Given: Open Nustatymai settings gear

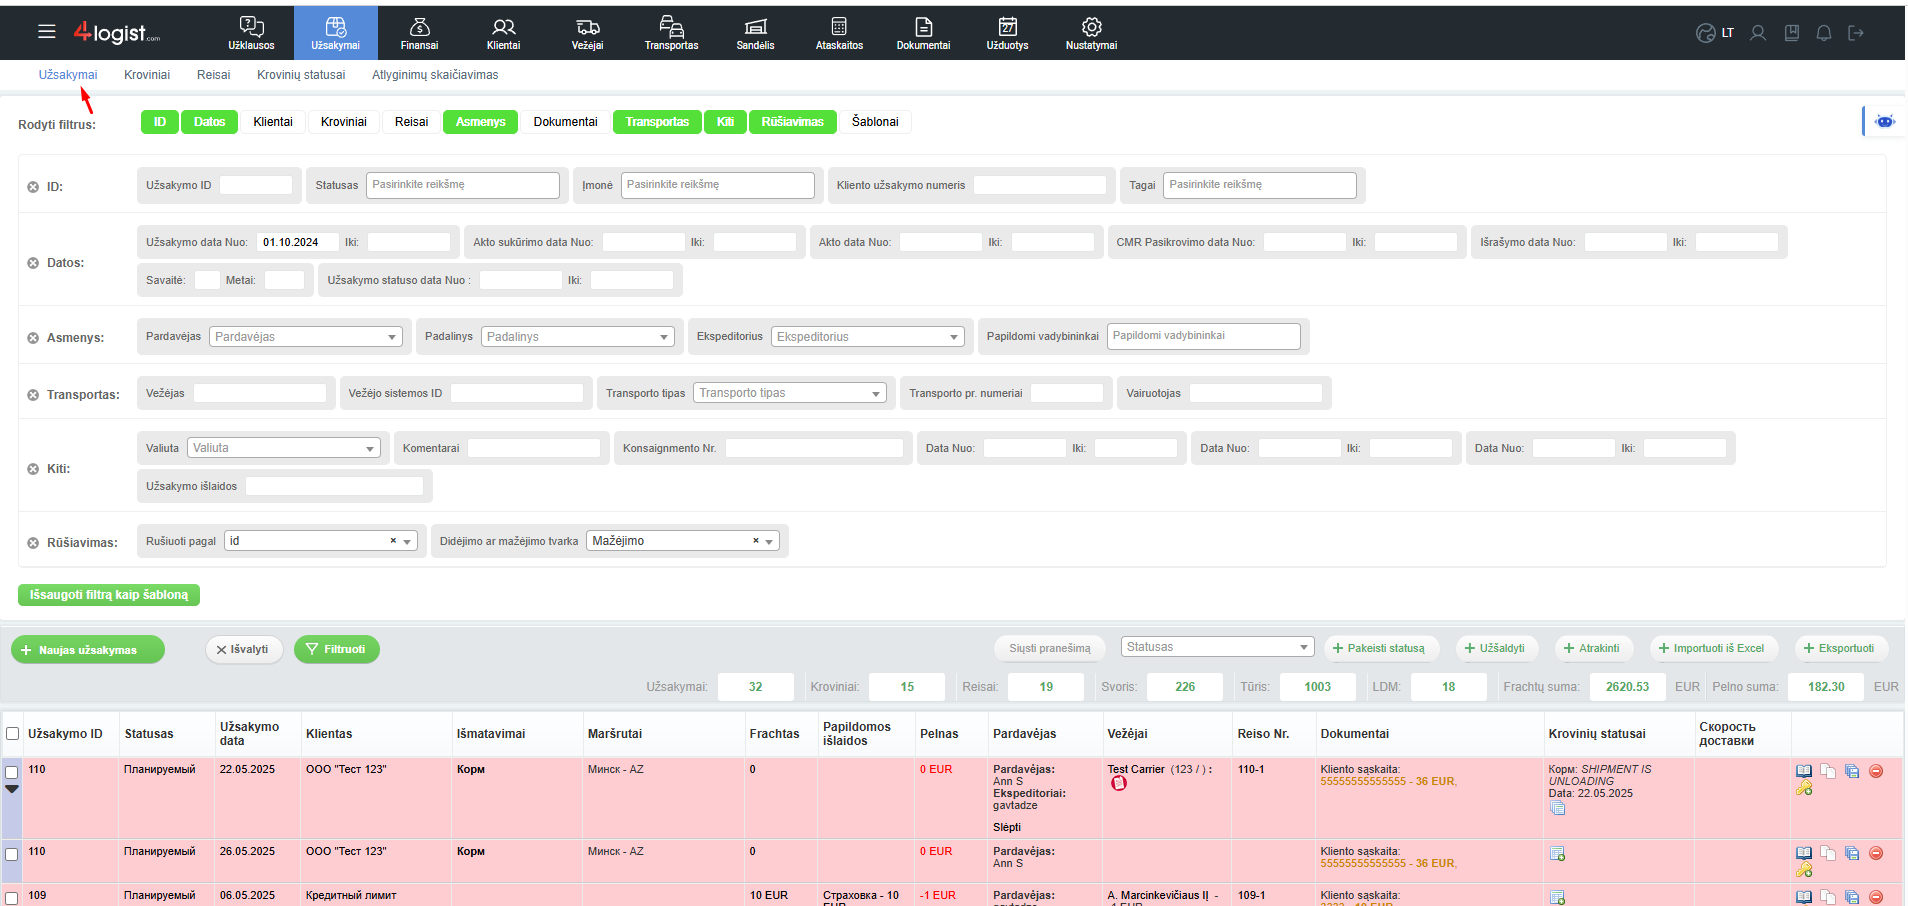Looking at the screenshot, I should click(x=1091, y=33).
